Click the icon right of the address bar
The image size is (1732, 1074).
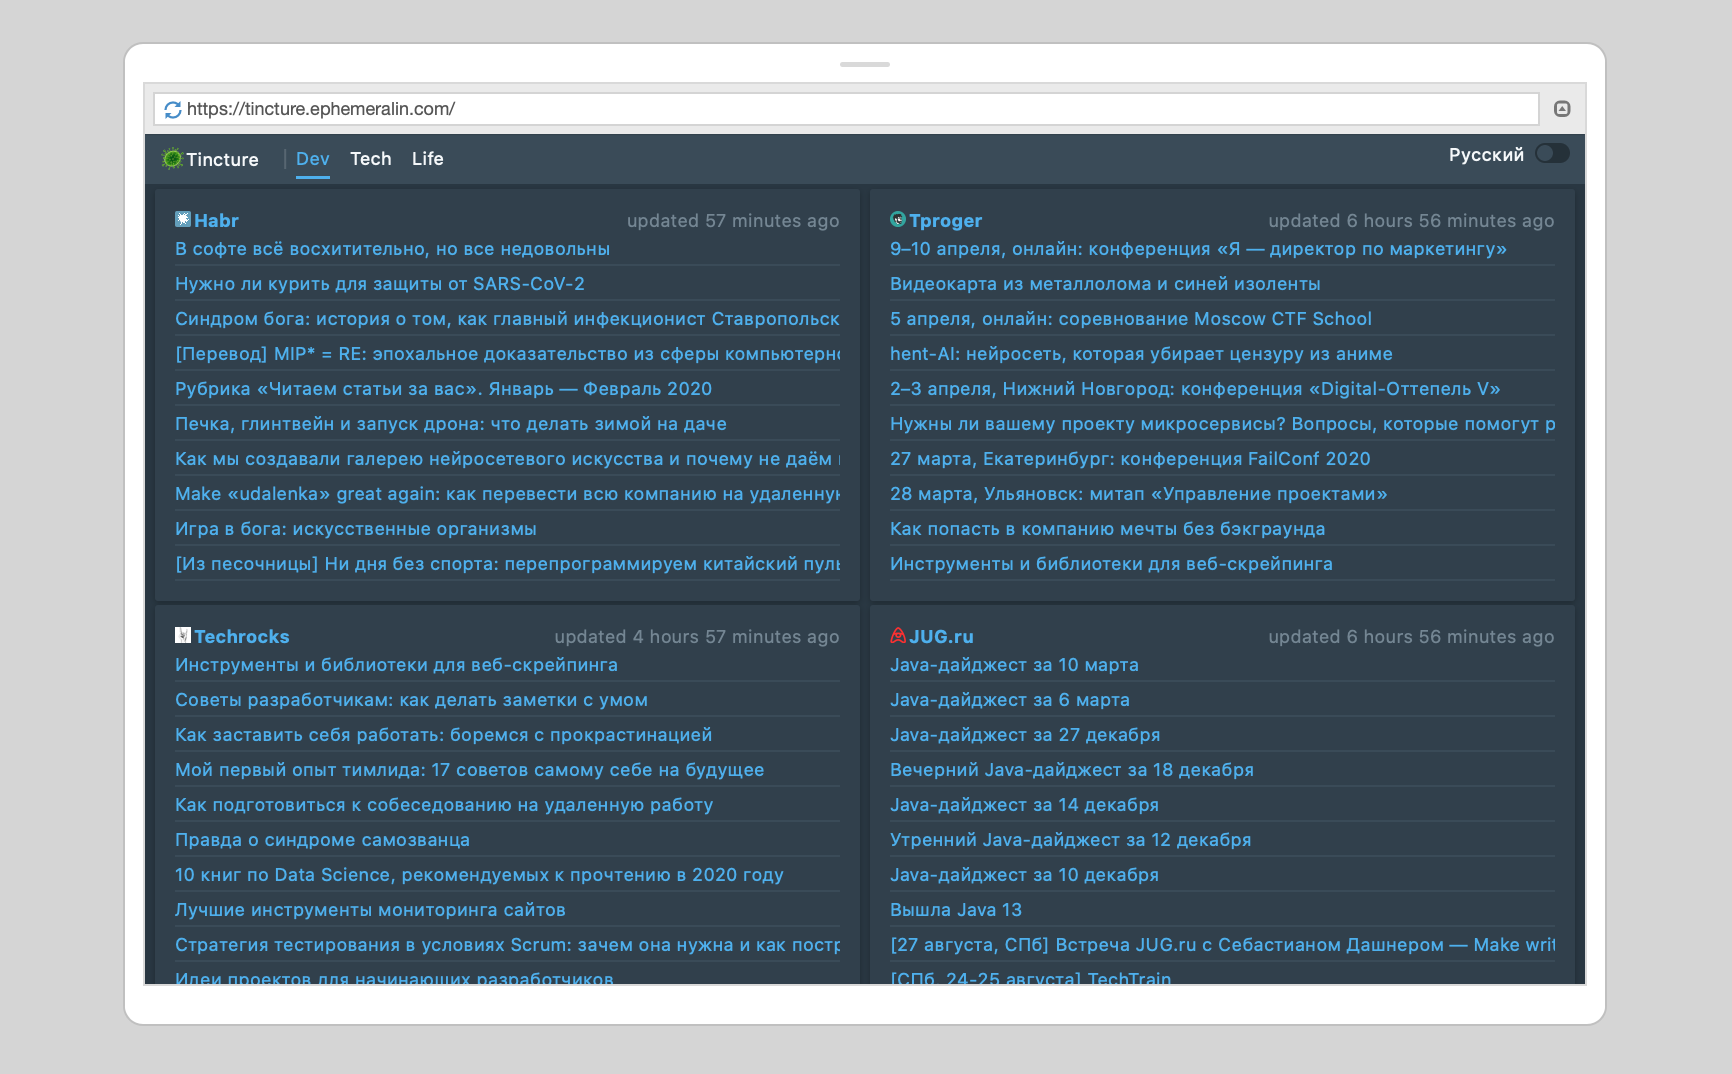(x=1562, y=109)
